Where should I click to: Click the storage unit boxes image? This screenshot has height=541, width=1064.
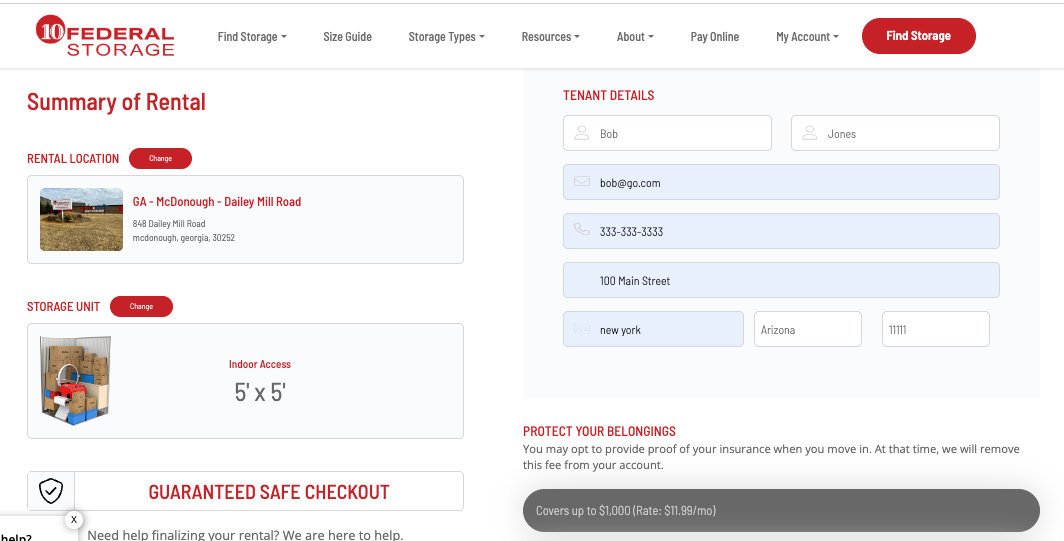[x=76, y=380]
